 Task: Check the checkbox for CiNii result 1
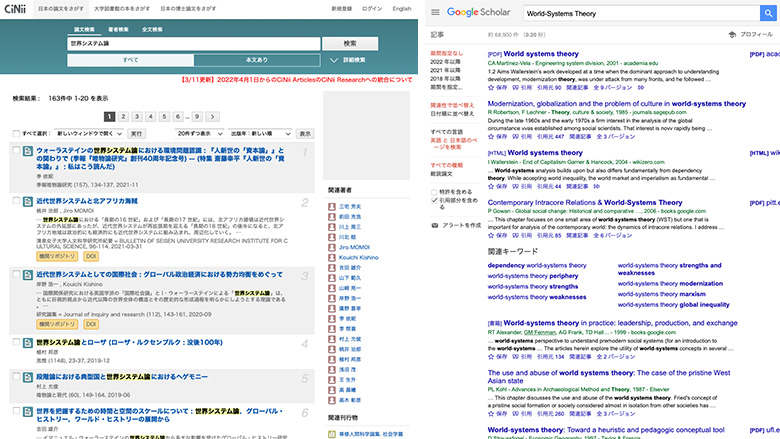(x=16, y=150)
